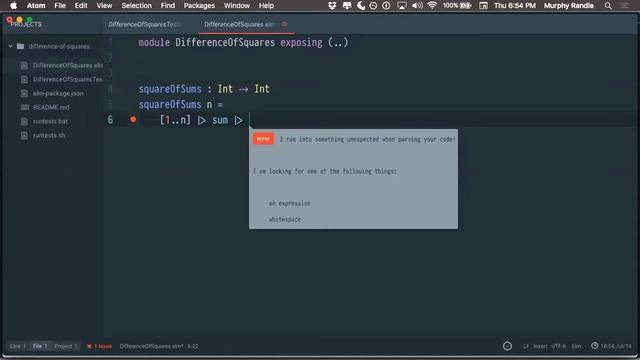The width and height of the screenshot is (640, 360).
Task: Click the squareOfSums type annotation line
Action: 204,89
